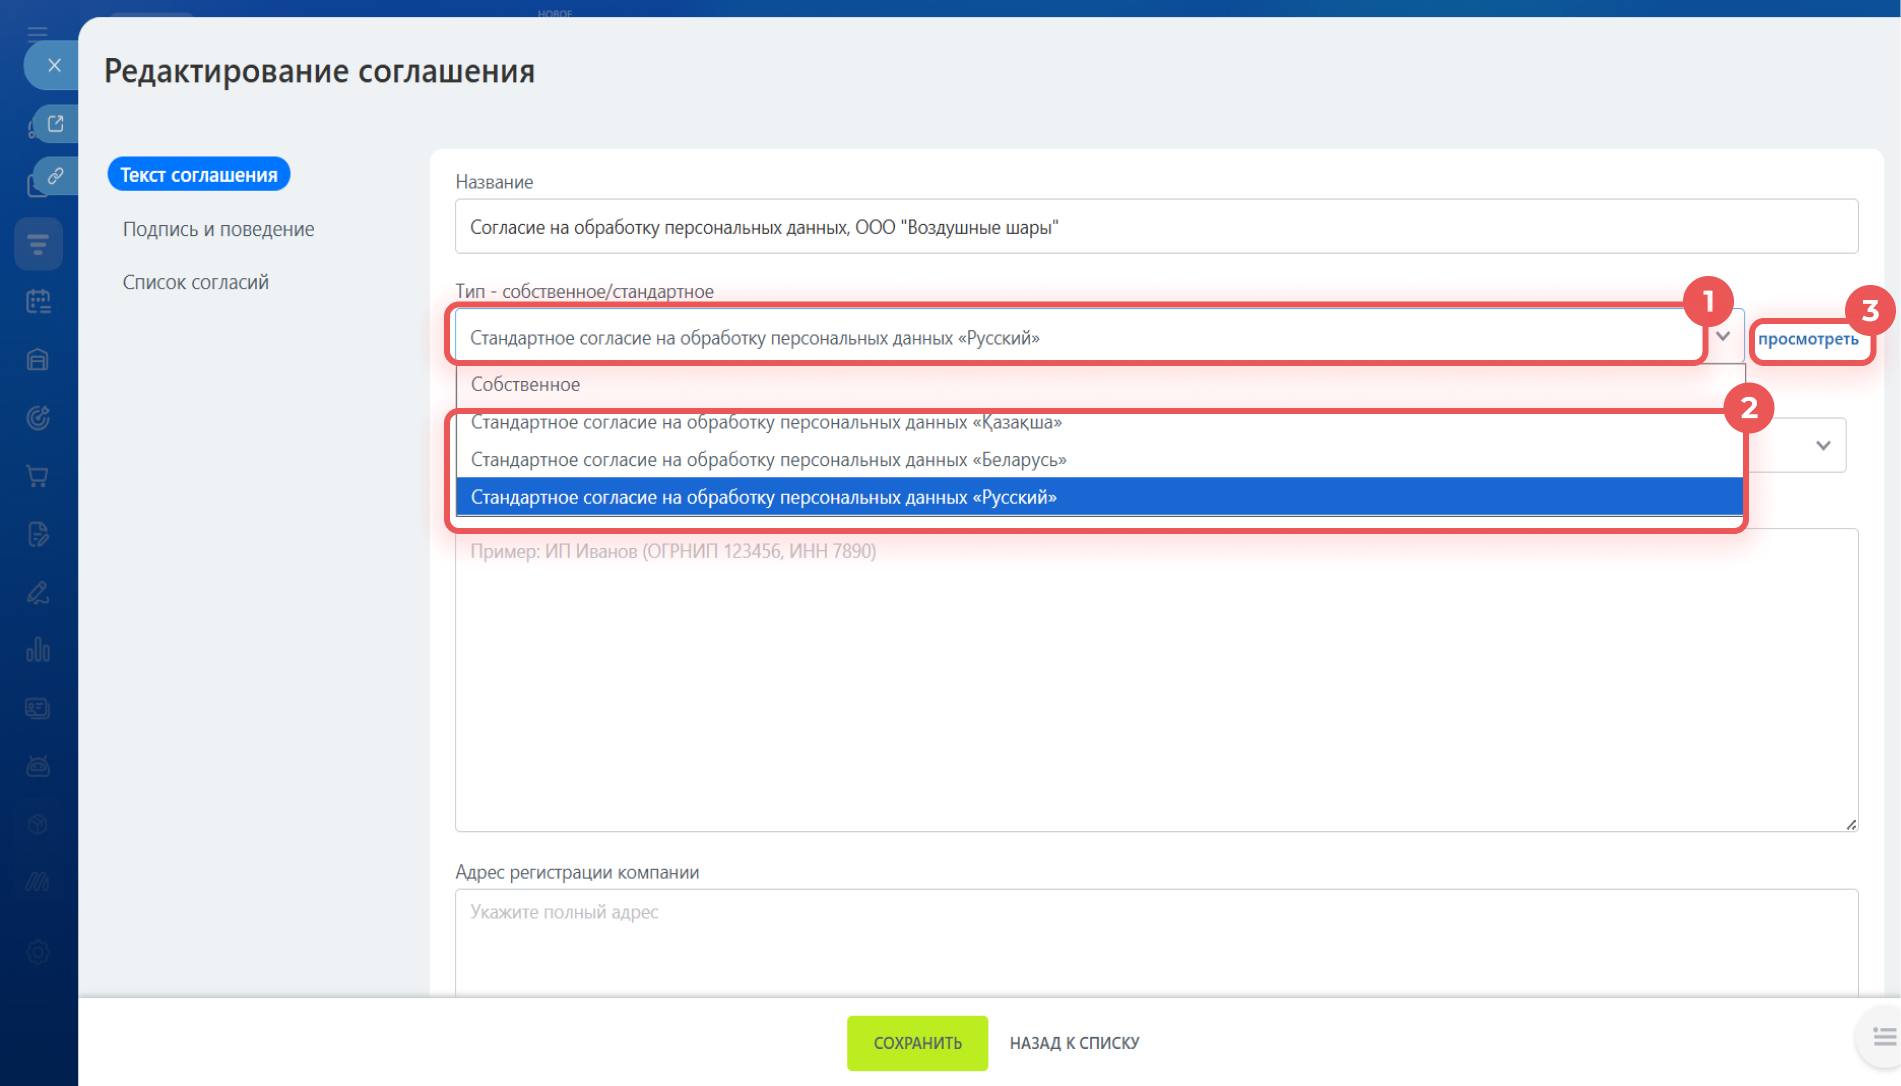This screenshot has height=1086, width=1901.
Task: Open the shopping cart icon in sidebar
Action: (38, 476)
